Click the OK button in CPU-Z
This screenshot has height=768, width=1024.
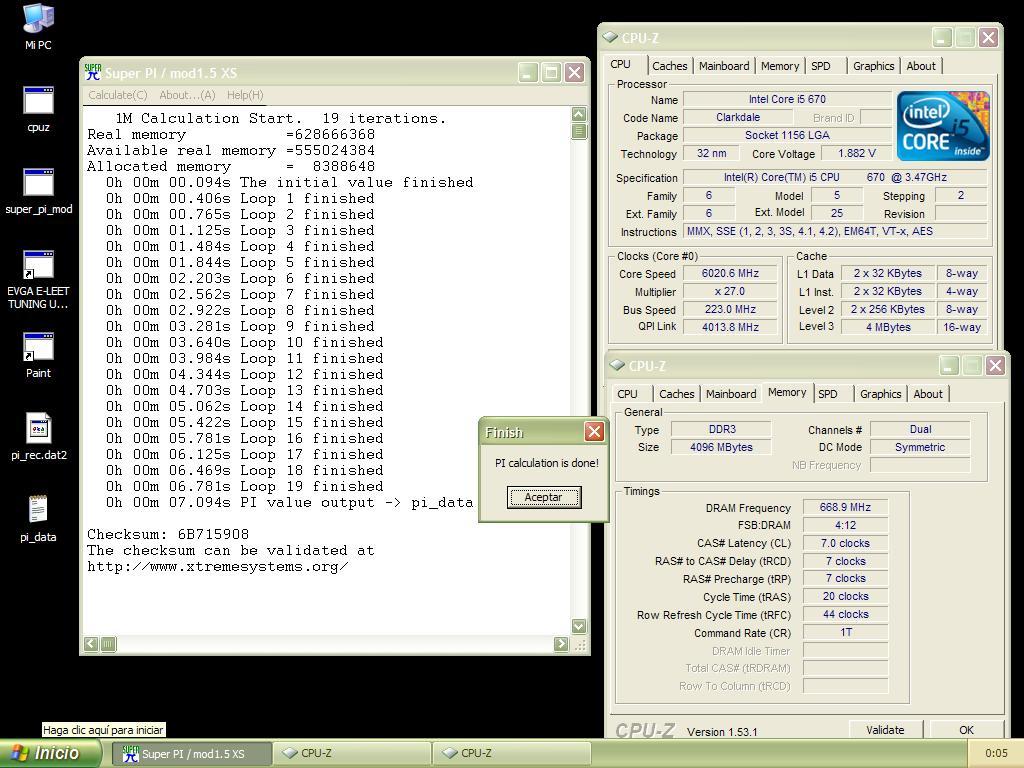point(966,730)
